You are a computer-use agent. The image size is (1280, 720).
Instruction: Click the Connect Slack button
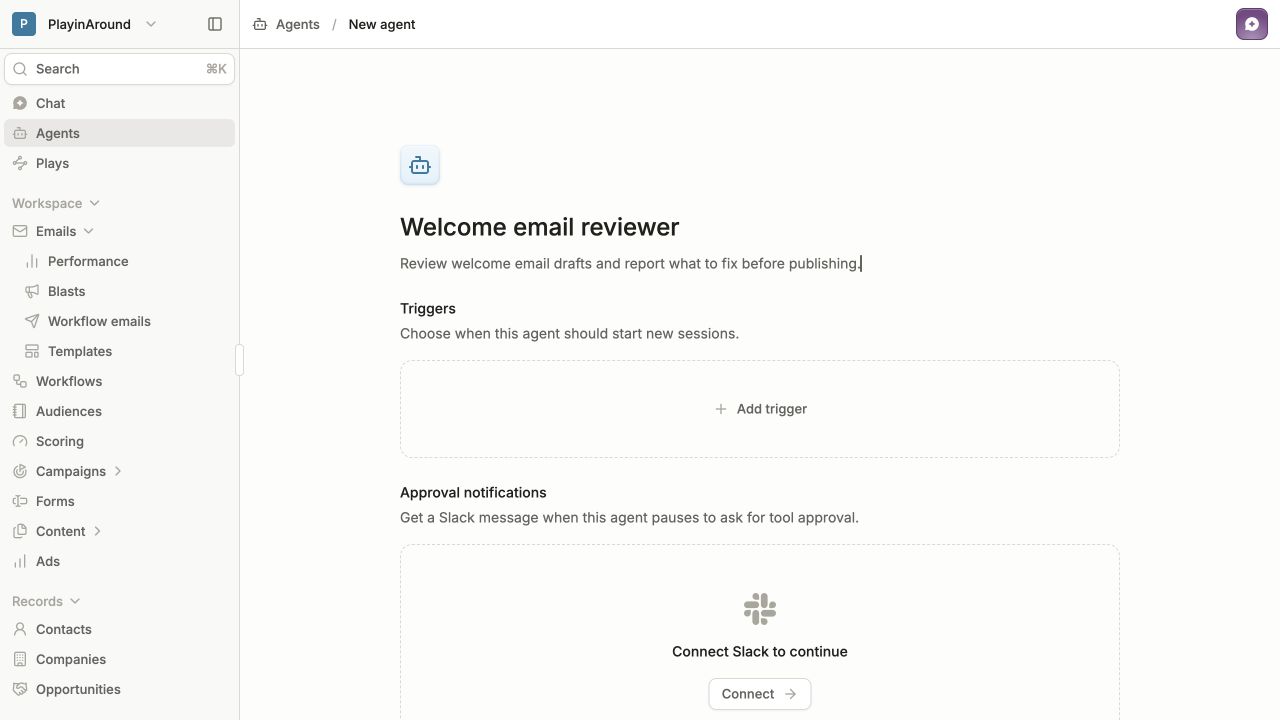tap(760, 694)
